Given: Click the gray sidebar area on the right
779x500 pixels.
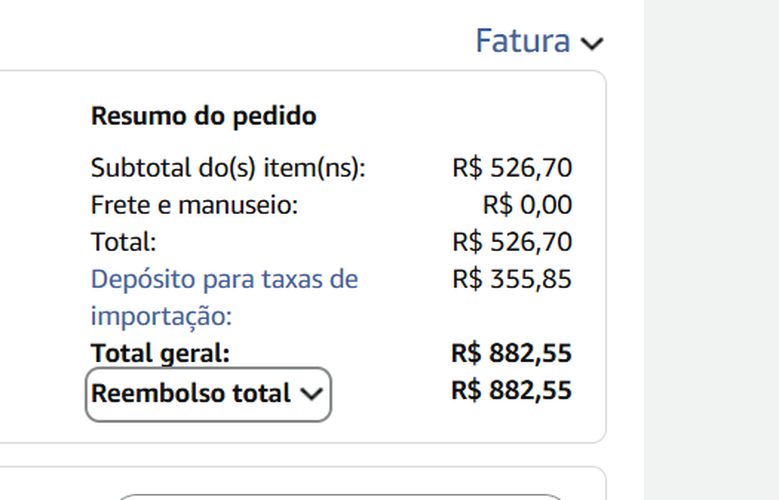Looking at the screenshot, I should (710, 250).
